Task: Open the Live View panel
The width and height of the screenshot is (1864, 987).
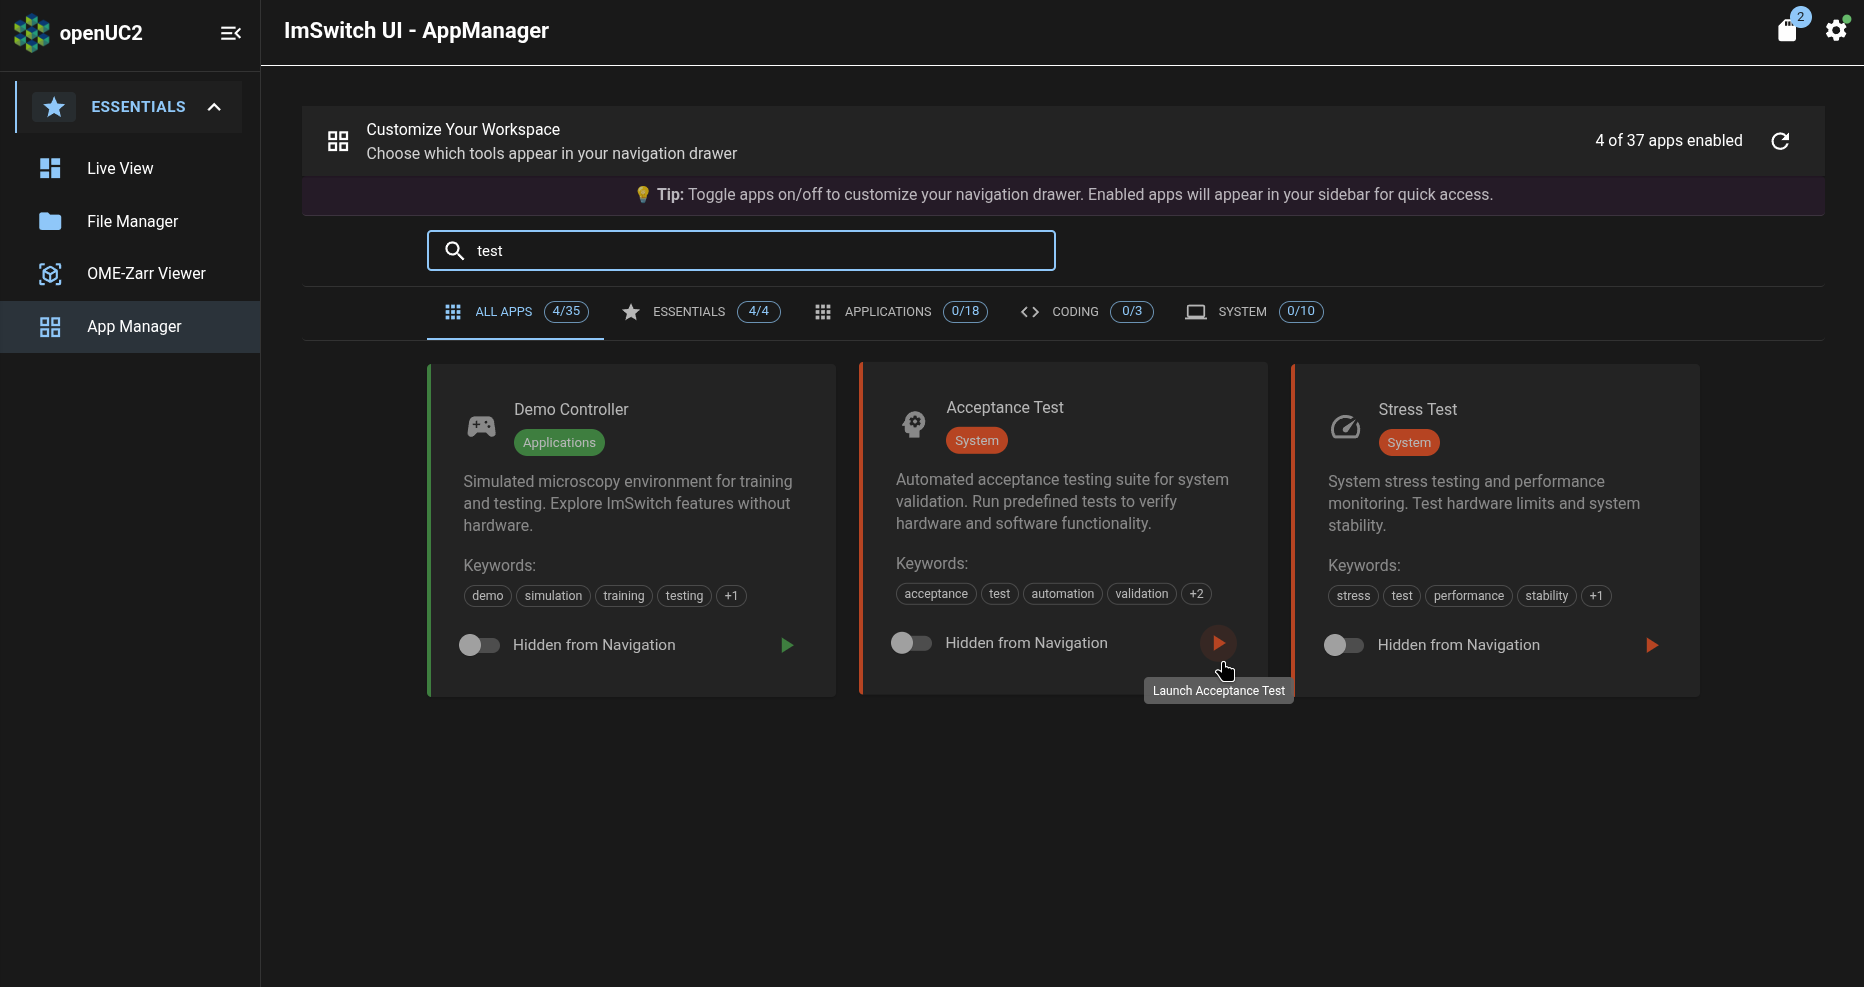Action: [x=119, y=168]
